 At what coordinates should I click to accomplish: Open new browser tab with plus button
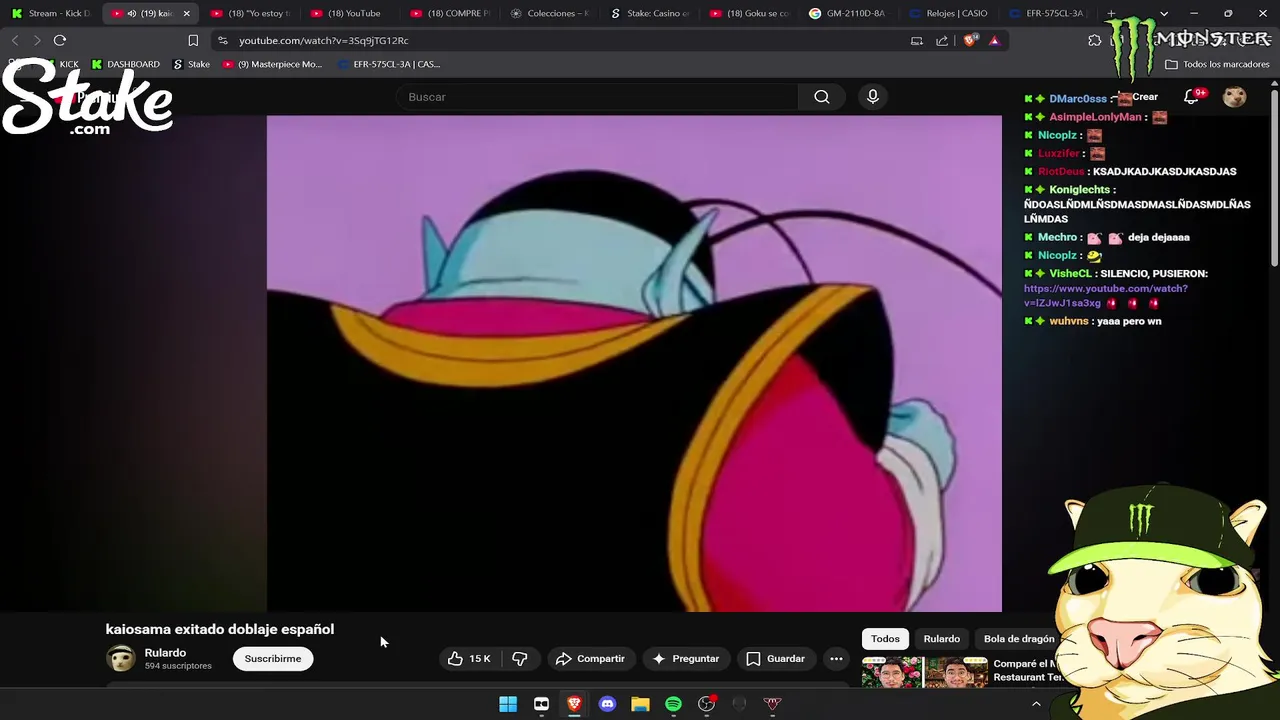tap(1111, 13)
